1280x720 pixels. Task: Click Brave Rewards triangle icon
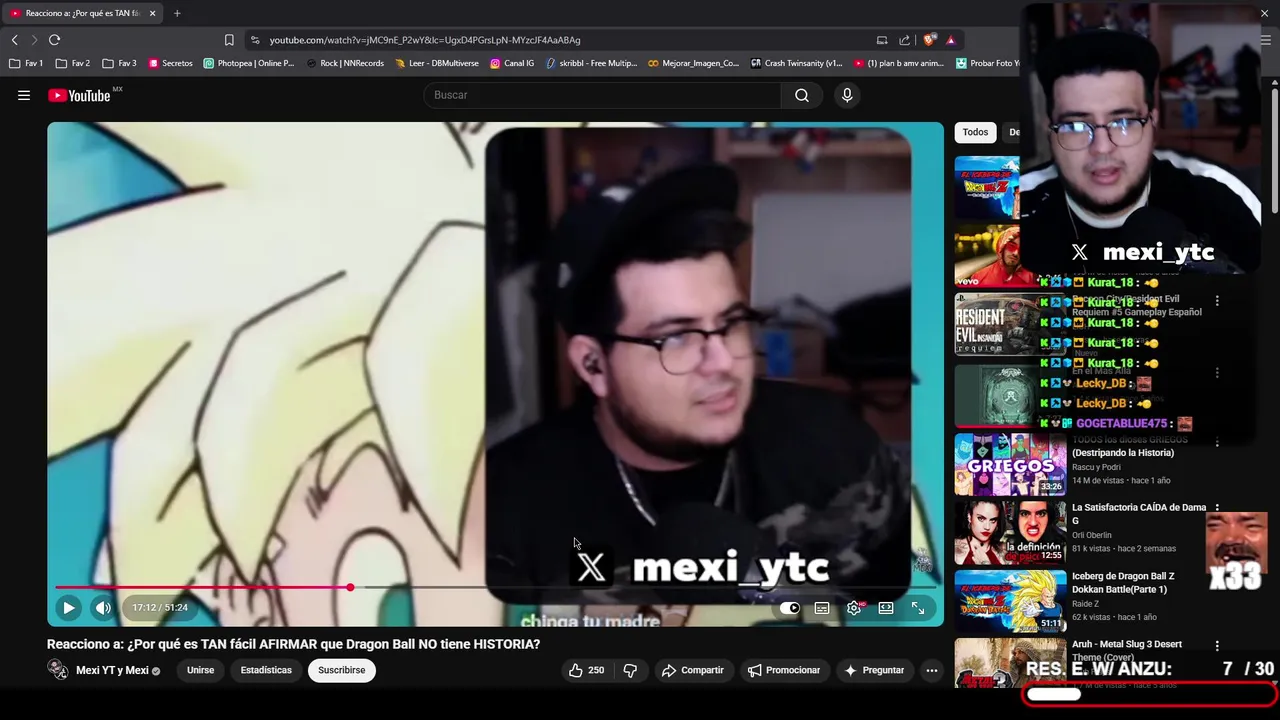(950, 40)
